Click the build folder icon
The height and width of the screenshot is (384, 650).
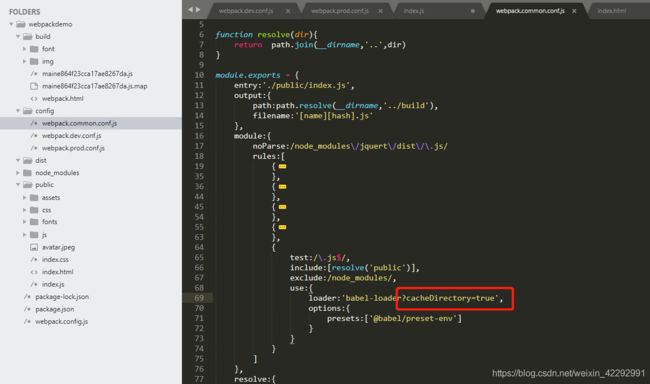point(27,36)
